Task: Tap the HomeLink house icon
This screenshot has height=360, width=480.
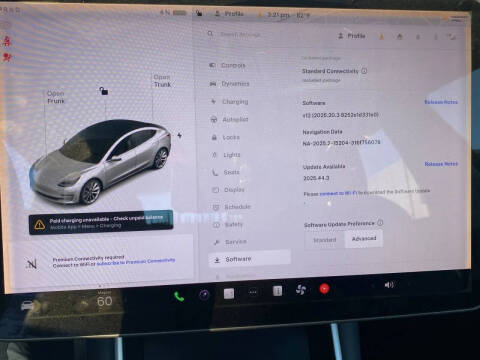Action: [400, 36]
